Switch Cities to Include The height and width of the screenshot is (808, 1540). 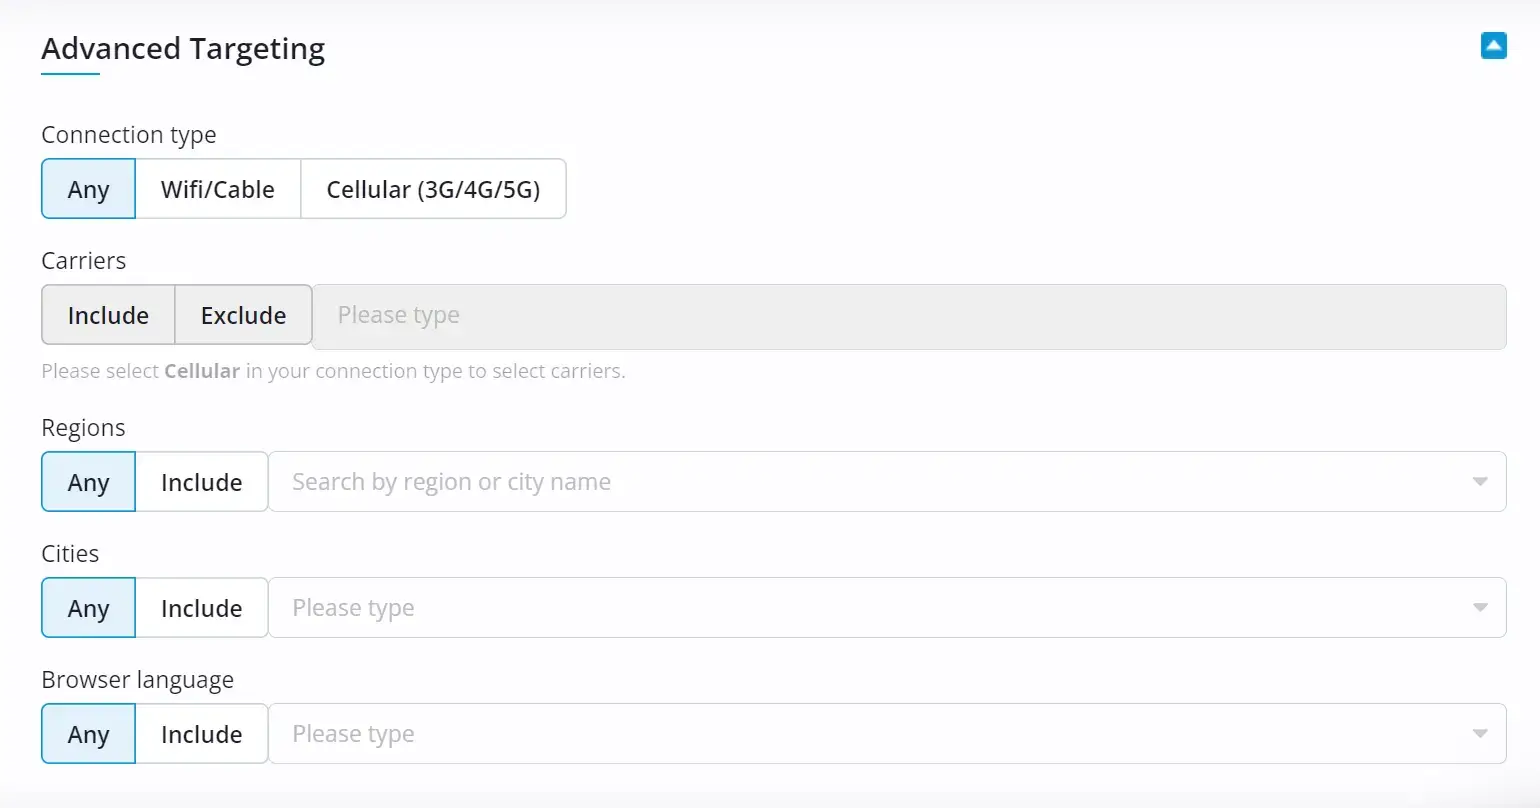[x=201, y=608]
